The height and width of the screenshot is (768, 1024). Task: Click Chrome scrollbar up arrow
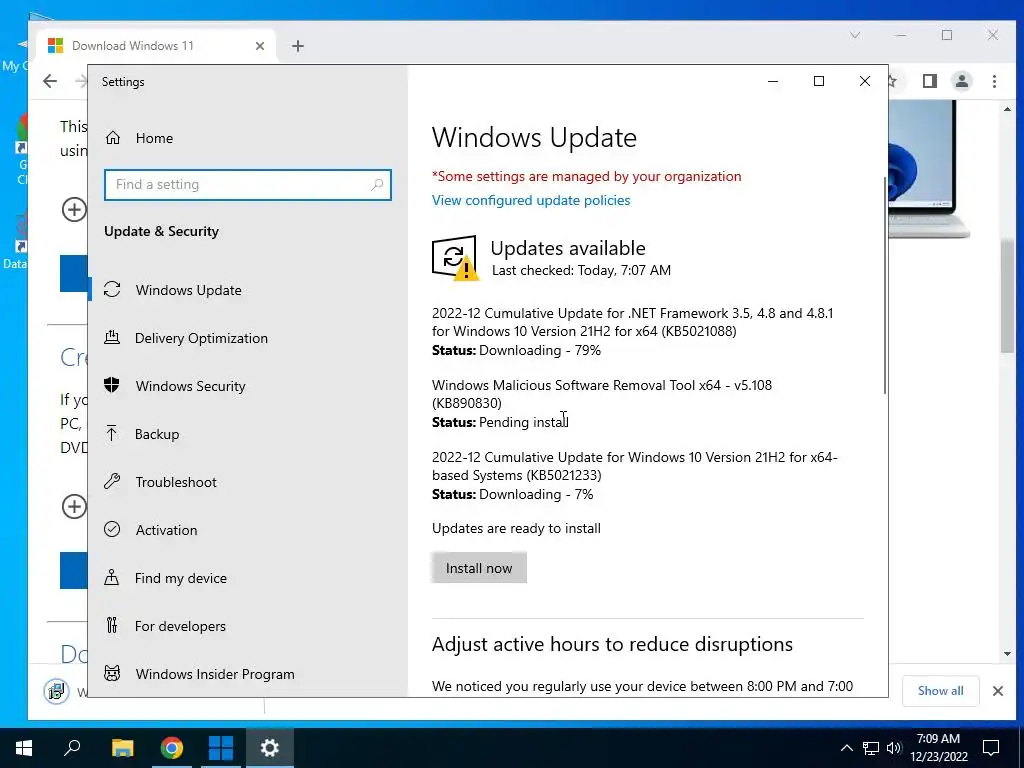pyautogui.click(x=1007, y=109)
